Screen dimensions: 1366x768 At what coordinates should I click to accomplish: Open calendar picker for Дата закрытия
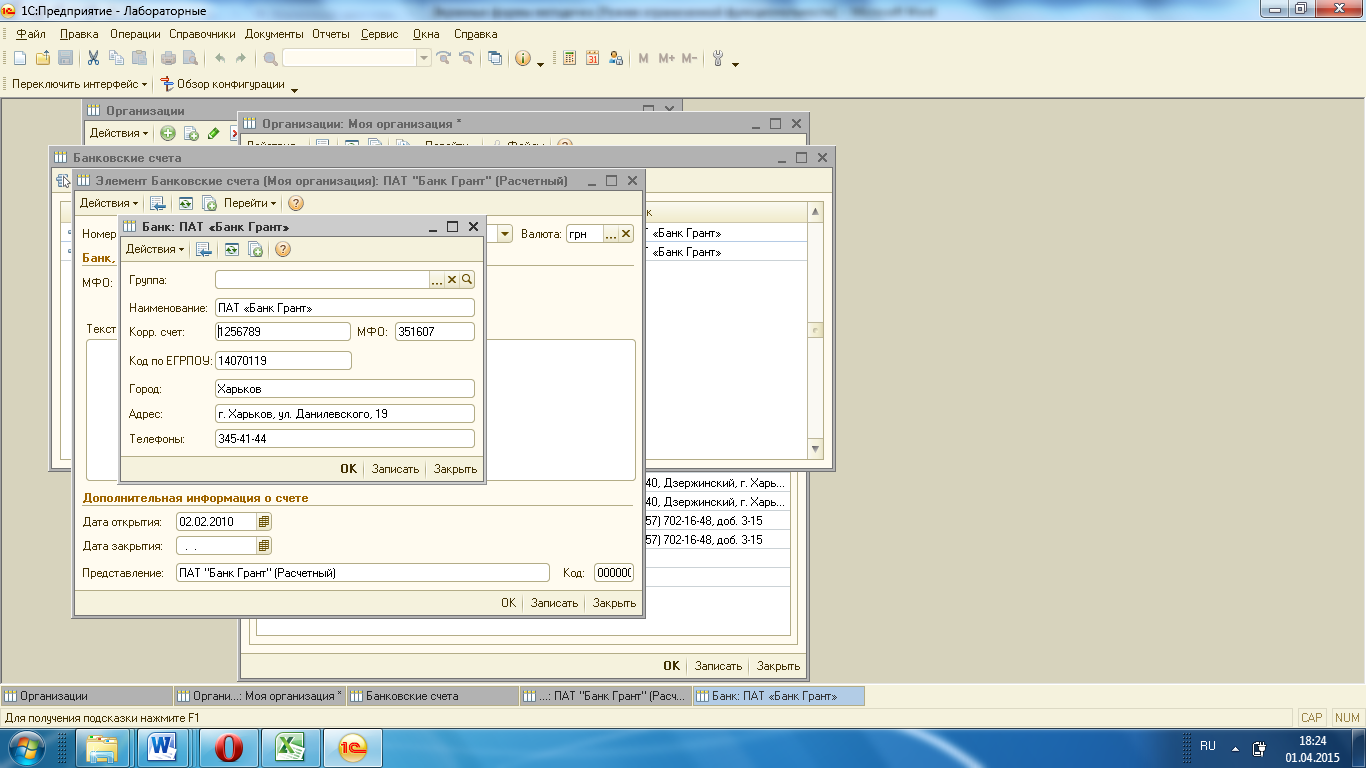point(264,546)
